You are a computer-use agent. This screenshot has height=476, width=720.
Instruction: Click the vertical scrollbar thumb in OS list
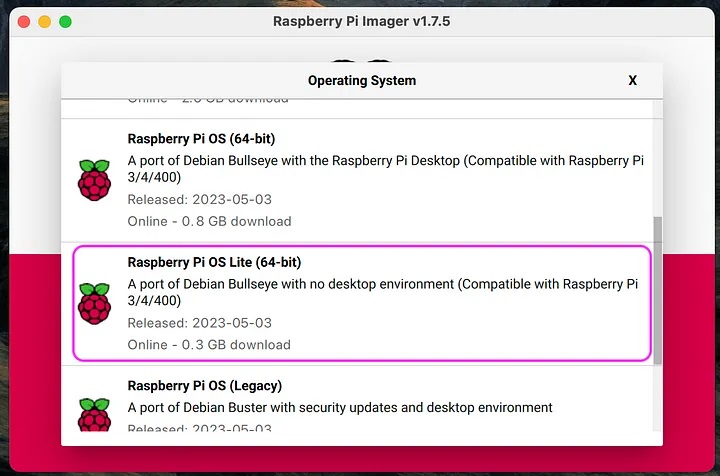[x=657, y=290]
